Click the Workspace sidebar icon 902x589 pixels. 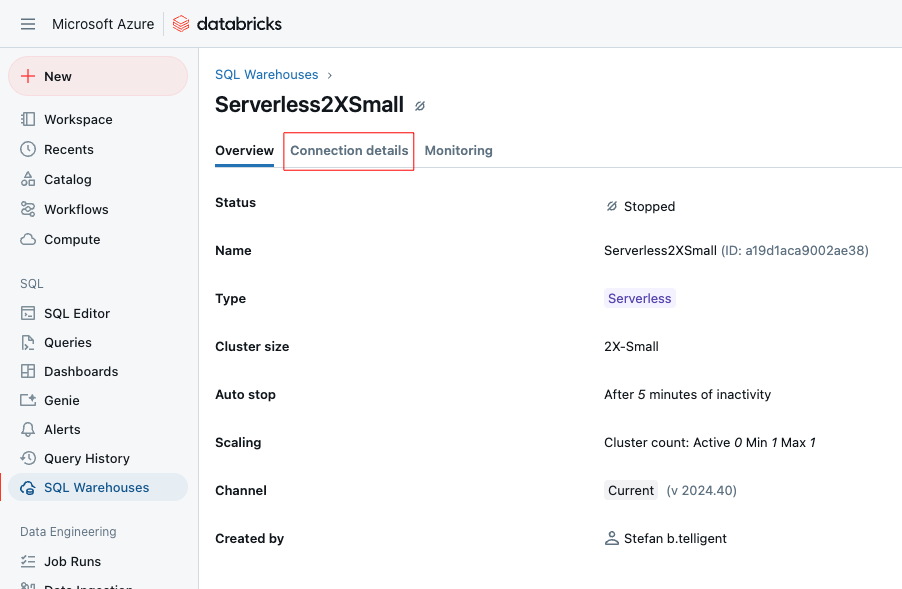(28, 119)
